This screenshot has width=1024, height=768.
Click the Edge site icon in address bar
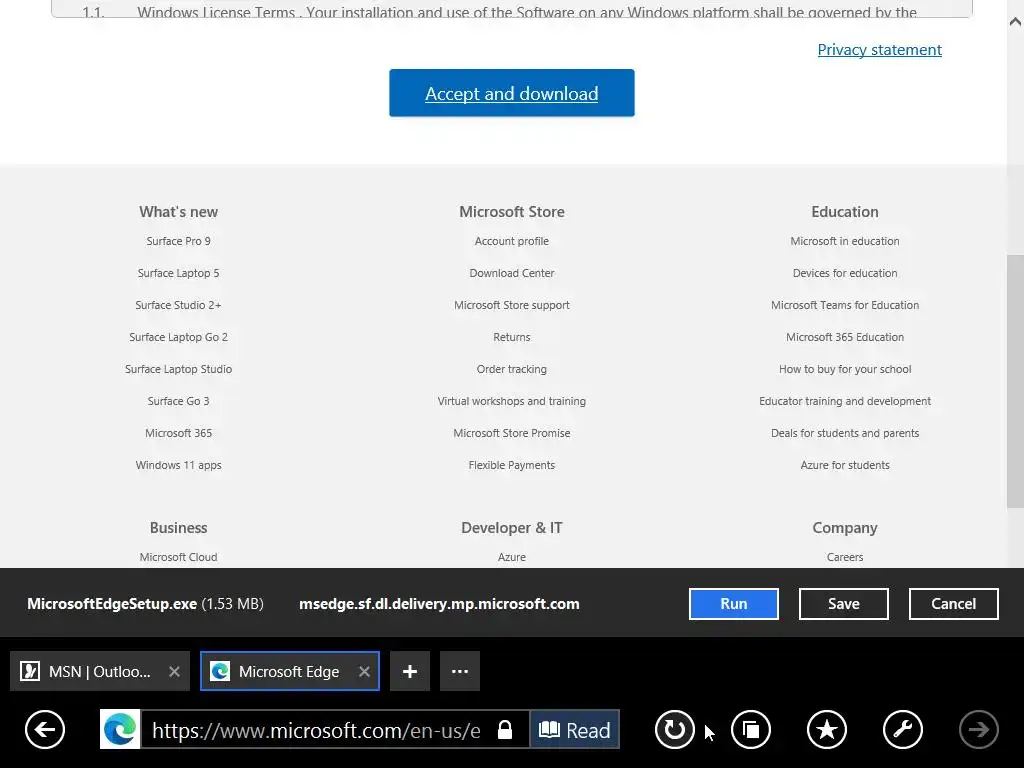coord(120,729)
